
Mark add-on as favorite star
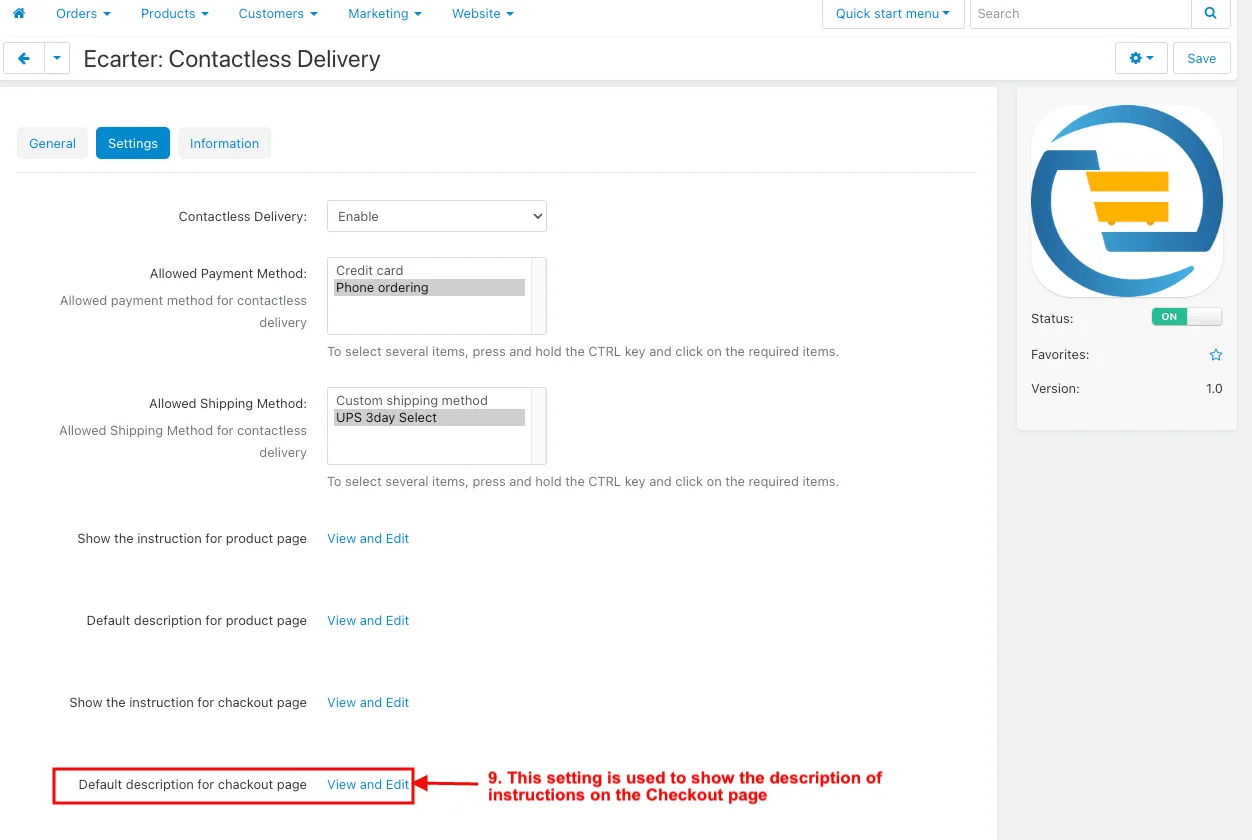click(1216, 355)
